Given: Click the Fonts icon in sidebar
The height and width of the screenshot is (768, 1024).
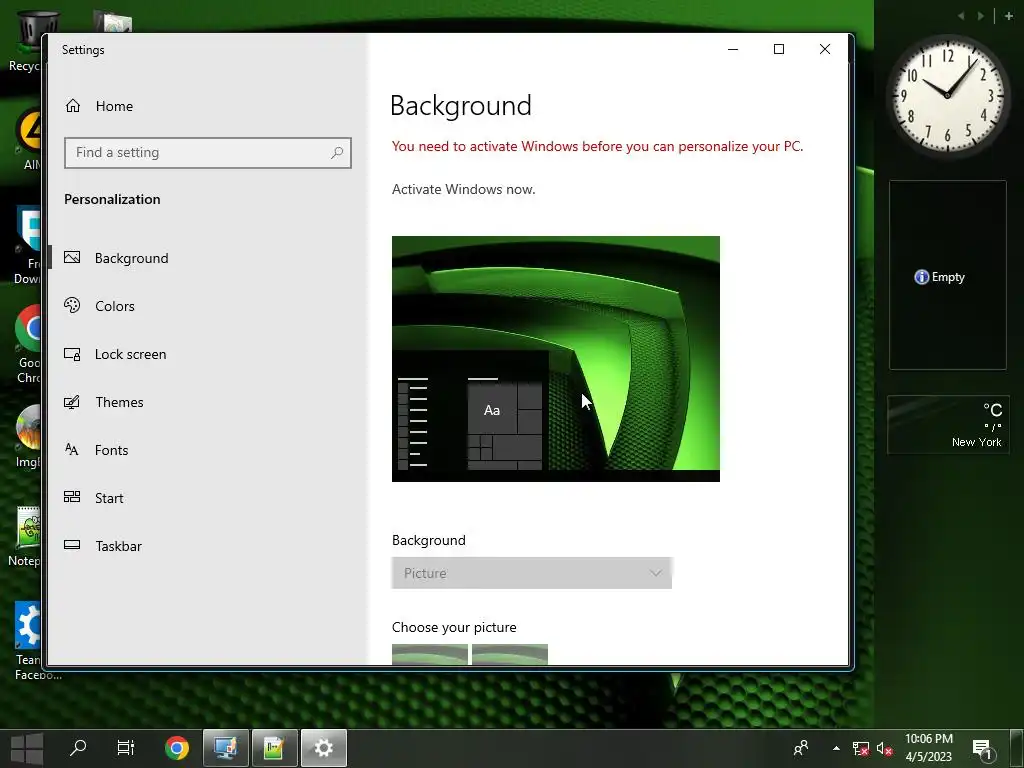Looking at the screenshot, I should [72, 449].
